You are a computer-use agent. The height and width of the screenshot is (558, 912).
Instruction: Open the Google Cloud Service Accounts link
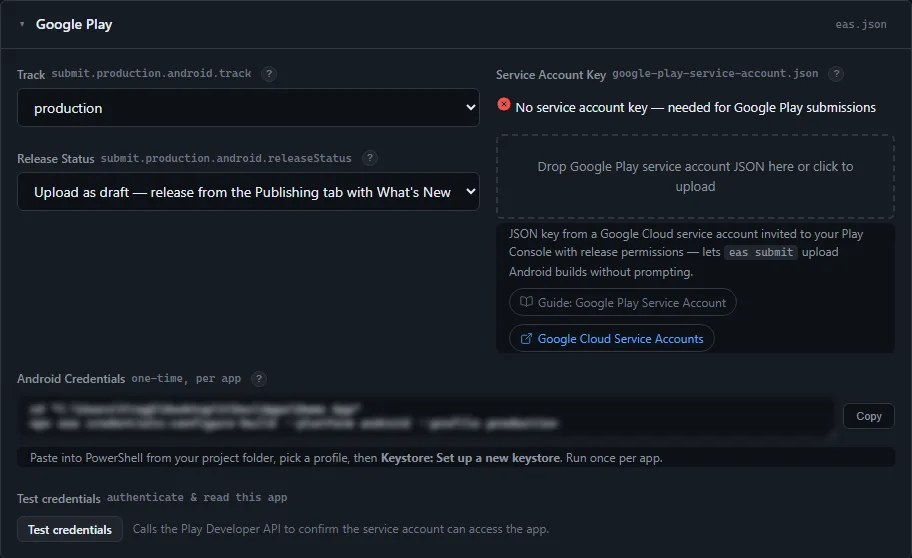pyautogui.click(x=611, y=339)
